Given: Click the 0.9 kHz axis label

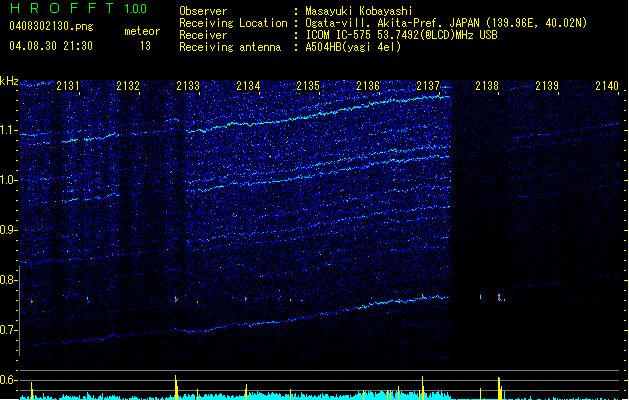Looking at the screenshot, I should click(x=9, y=230).
